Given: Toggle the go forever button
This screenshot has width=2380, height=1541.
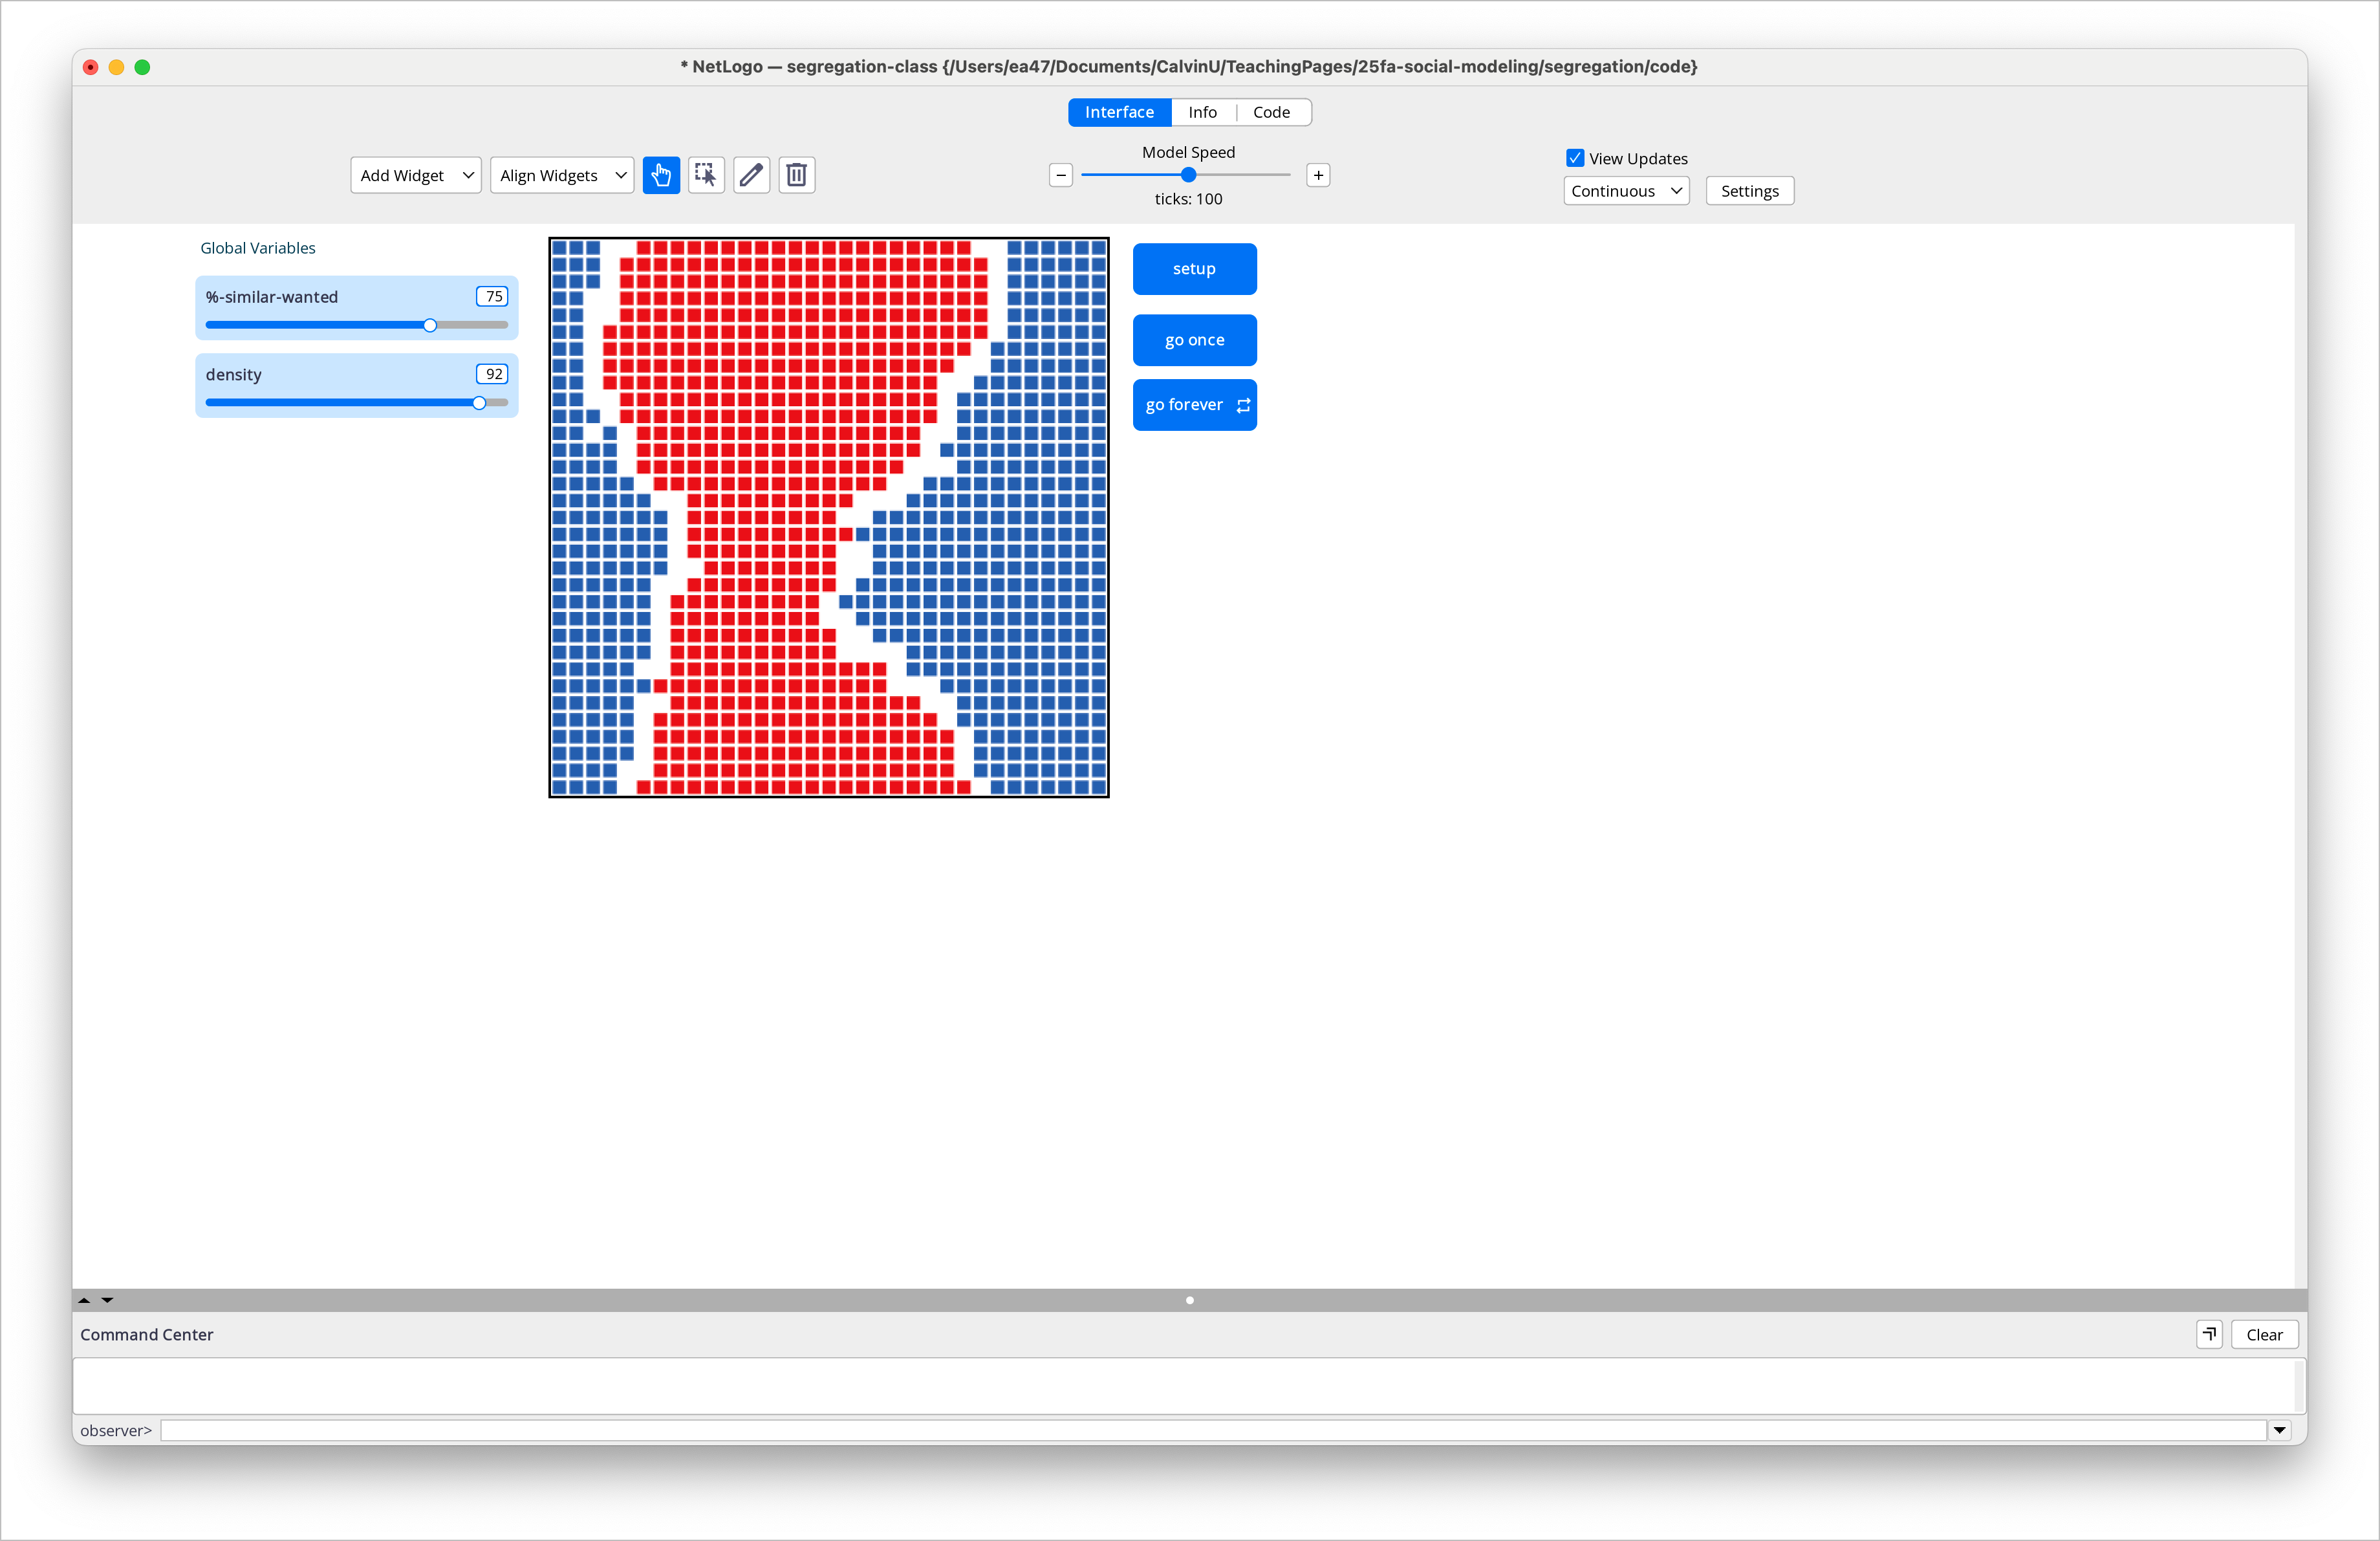Looking at the screenshot, I should tap(1194, 405).
